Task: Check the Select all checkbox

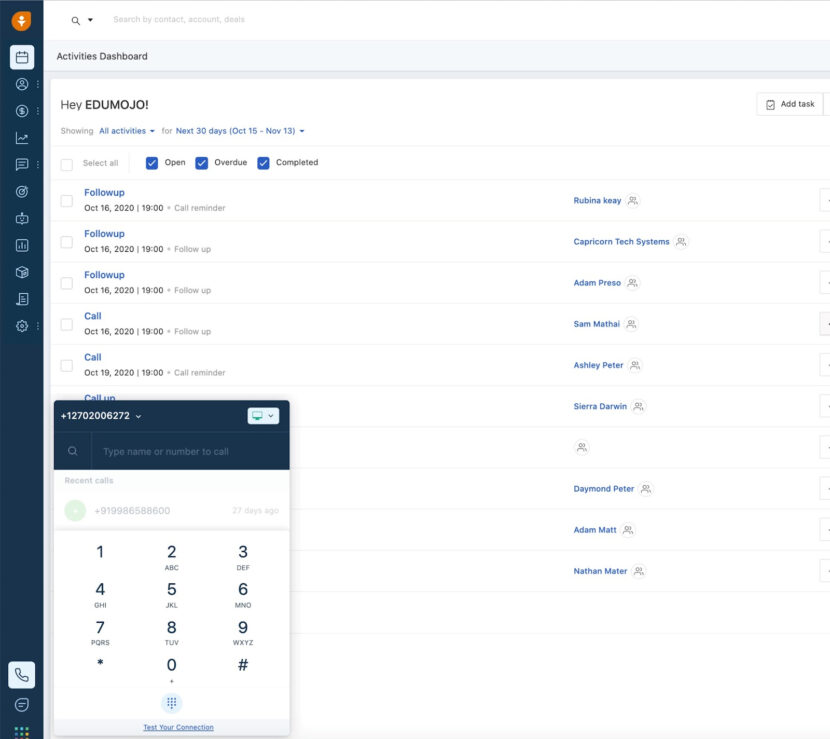Action: [66, 162]
